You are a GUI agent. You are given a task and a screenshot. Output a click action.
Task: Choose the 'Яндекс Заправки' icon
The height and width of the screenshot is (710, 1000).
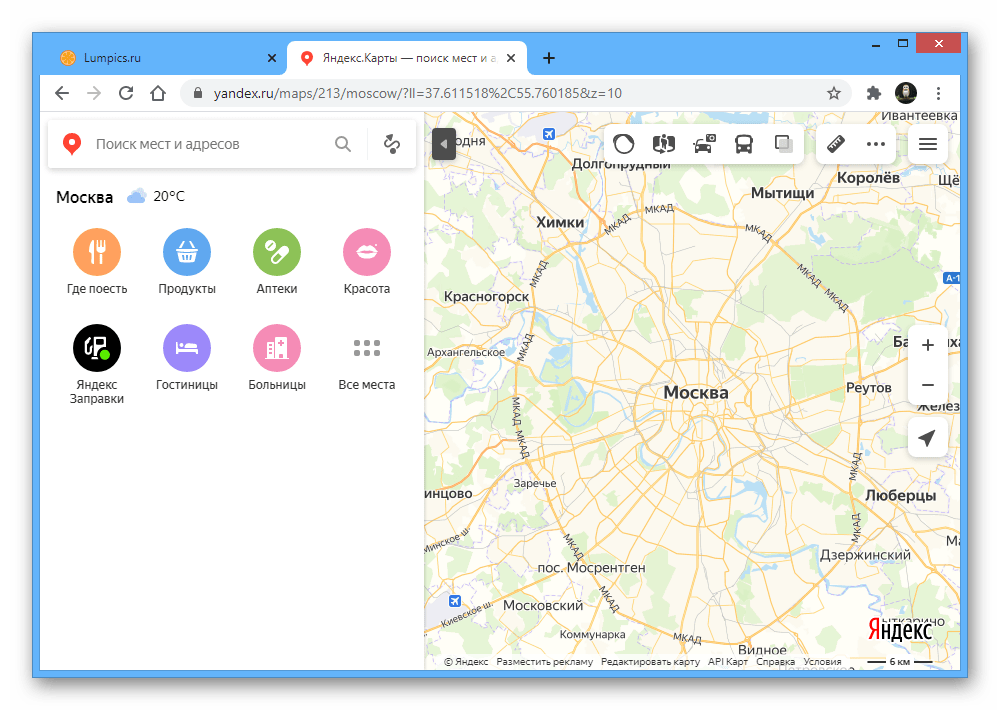click(x=97, y=348)
